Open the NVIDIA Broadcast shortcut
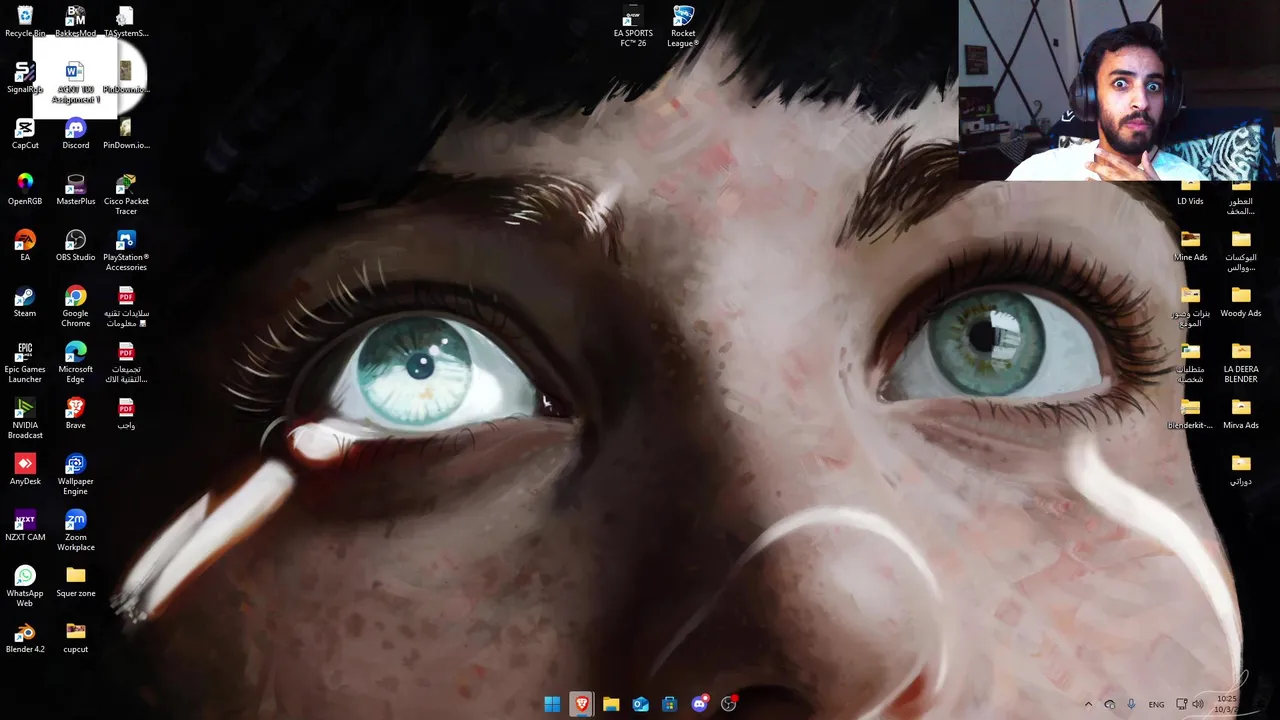The image size is (1280, 720). click(x=25, y=418)
